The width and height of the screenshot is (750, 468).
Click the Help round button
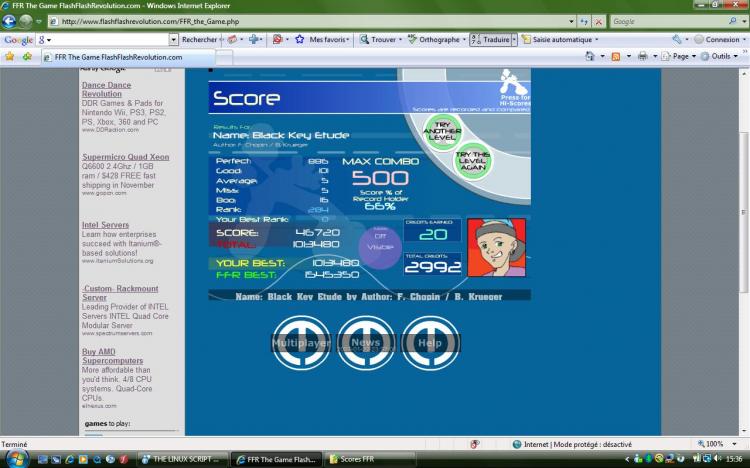coord(430,343)
